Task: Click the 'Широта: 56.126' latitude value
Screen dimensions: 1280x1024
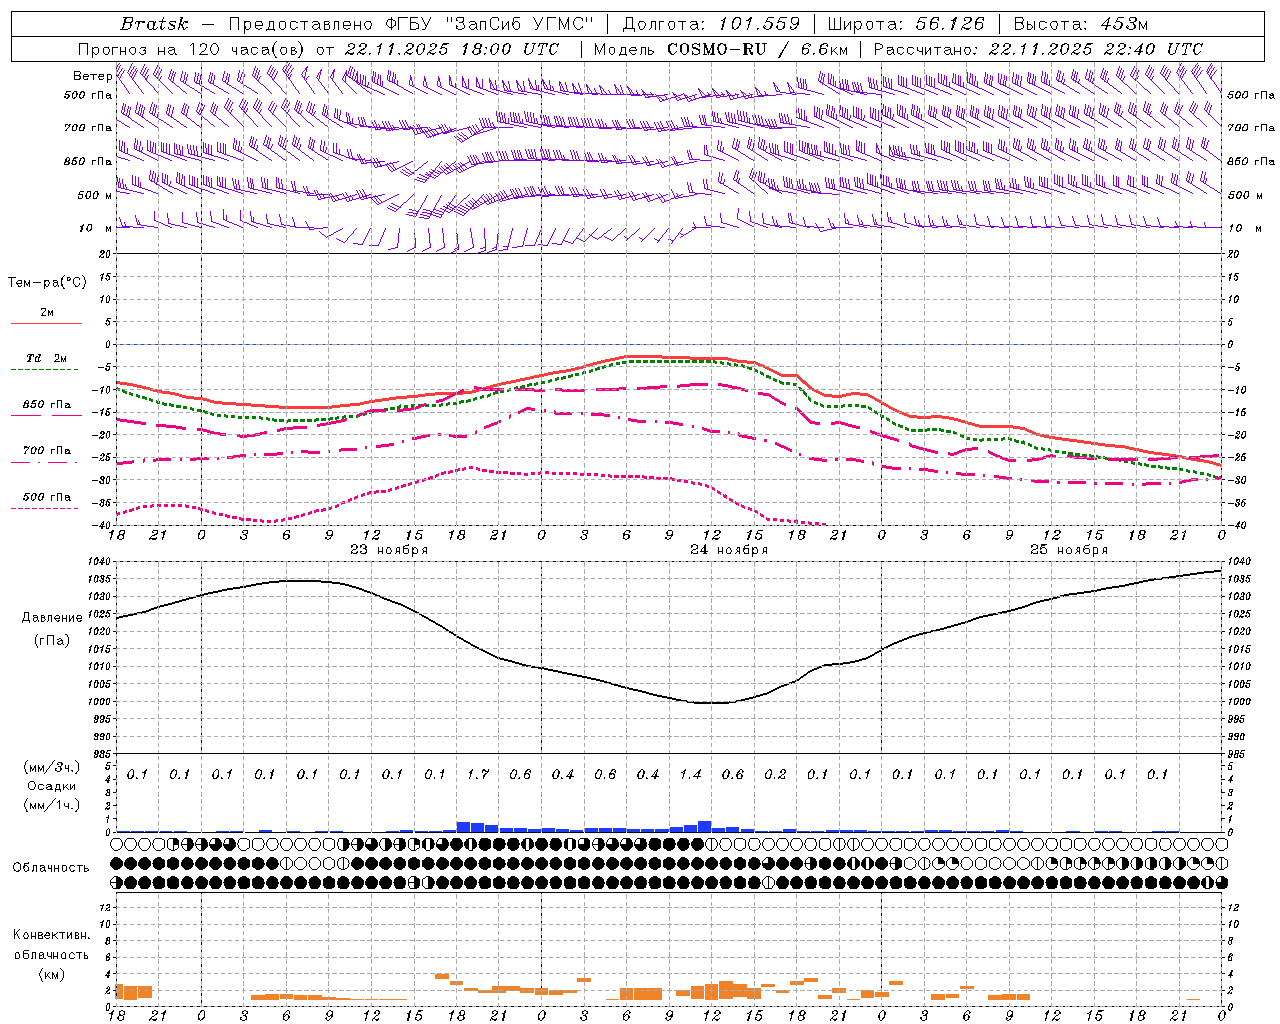Action: coord(906,24)
